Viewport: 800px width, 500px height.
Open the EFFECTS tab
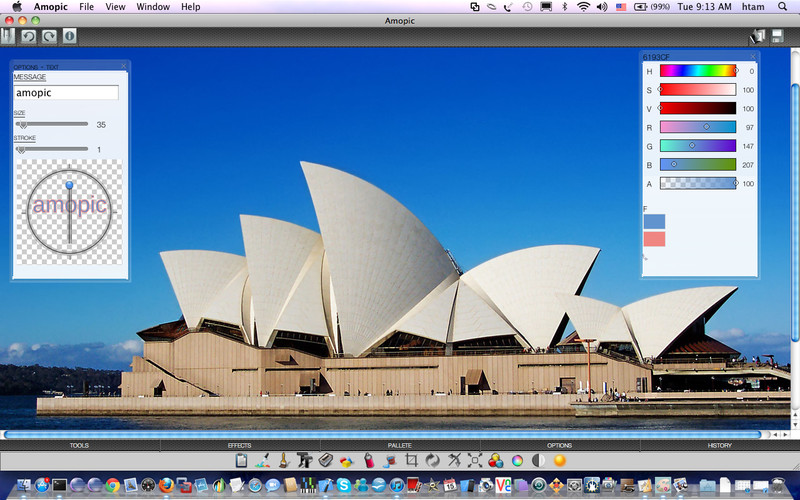click(239, 445)
